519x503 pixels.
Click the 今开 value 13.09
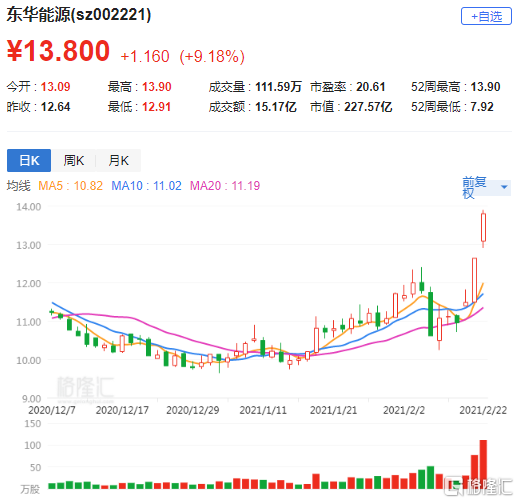(55, 87)
